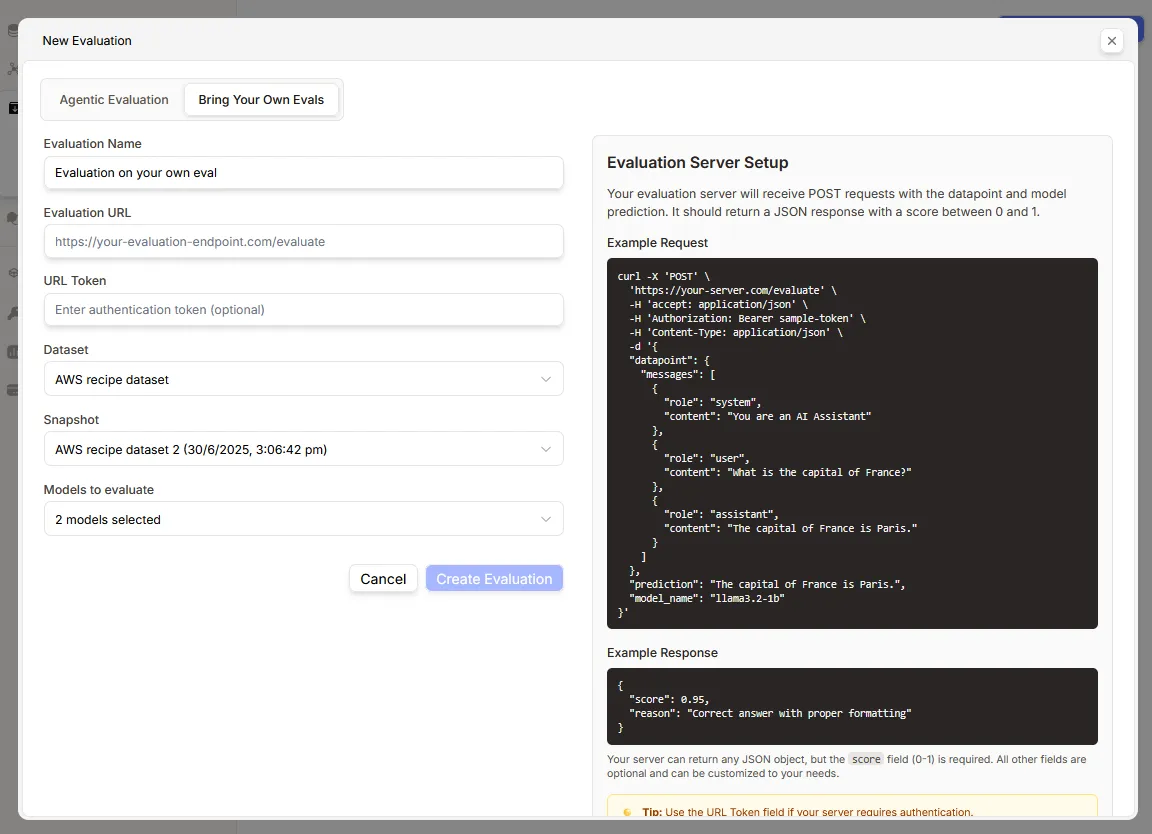
Task: Click the billing card icon in the sidebar
Action: click(x=13, y=390)
